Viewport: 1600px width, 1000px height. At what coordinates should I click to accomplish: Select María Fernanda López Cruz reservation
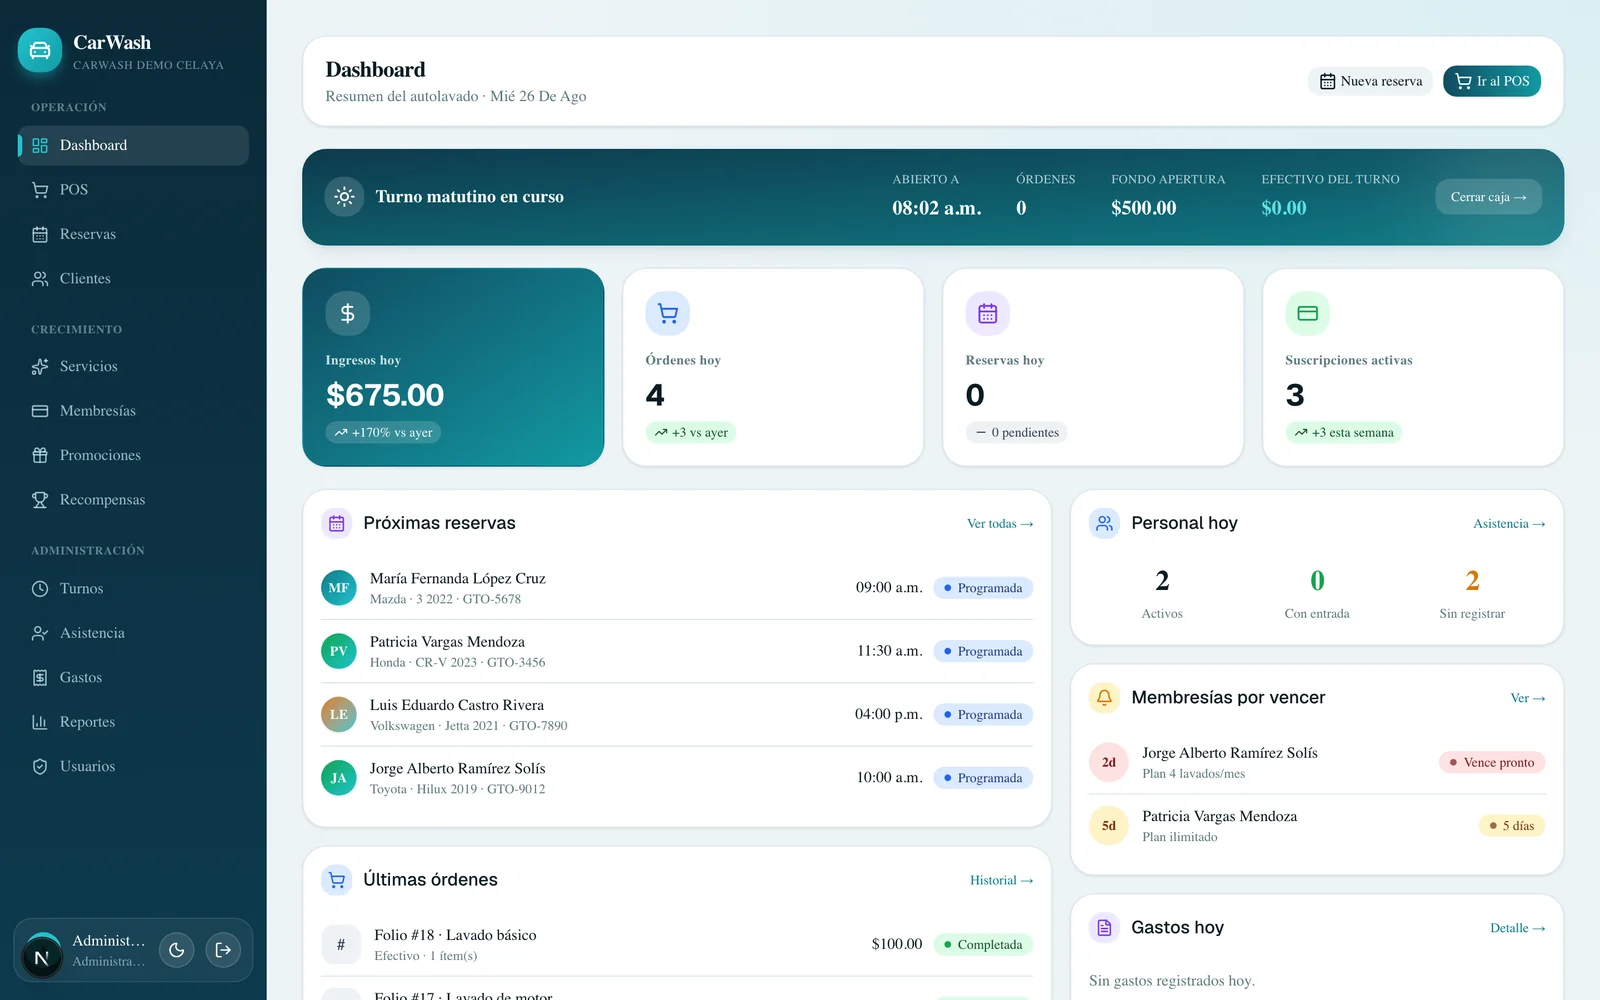pos(677,588)
